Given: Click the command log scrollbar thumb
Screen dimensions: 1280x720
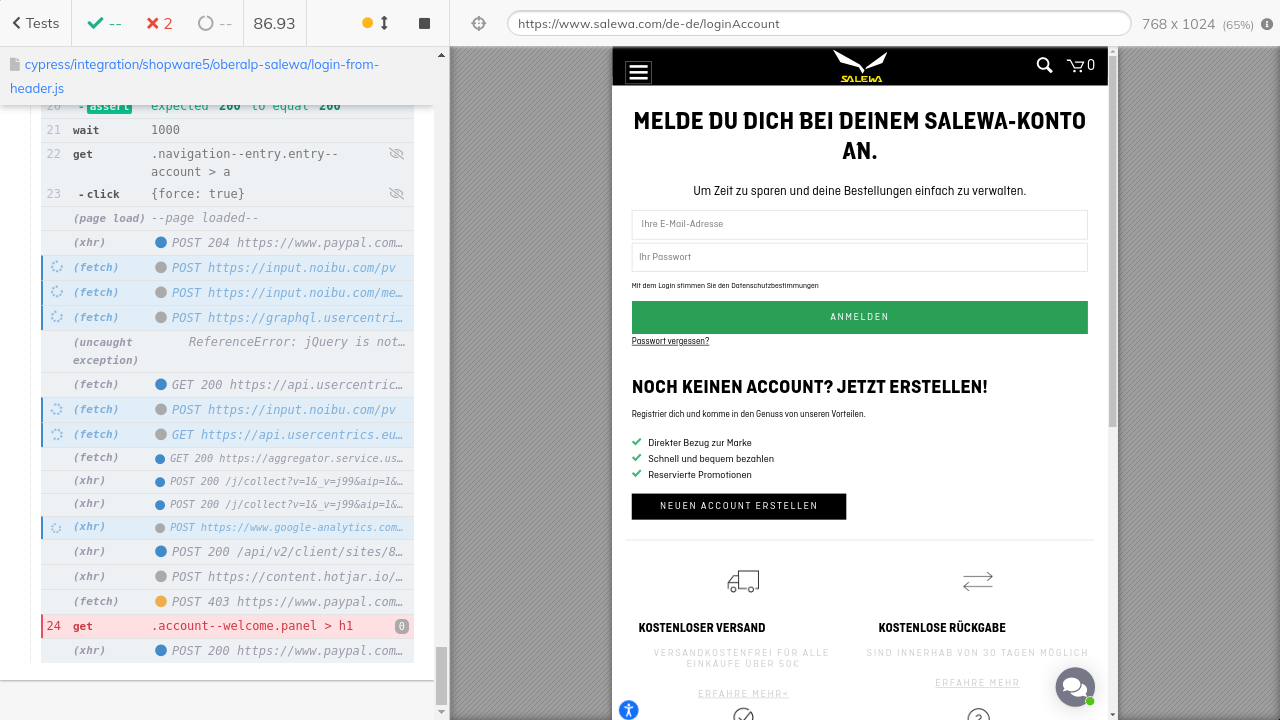Looking at the screenshot, I should [441, 675].
